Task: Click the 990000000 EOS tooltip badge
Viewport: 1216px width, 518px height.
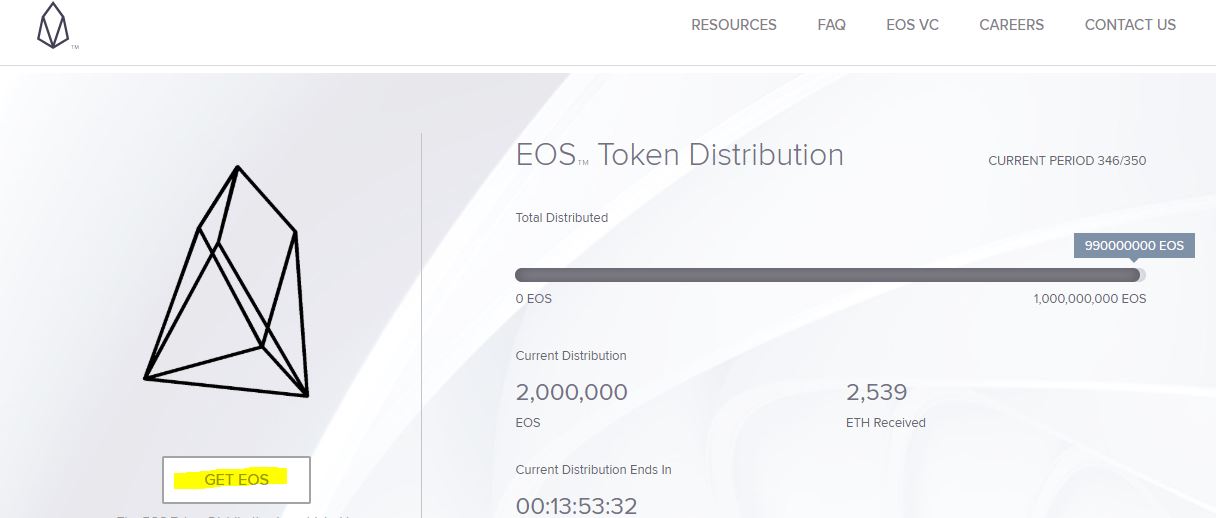Action: [x=1134, y=245]
